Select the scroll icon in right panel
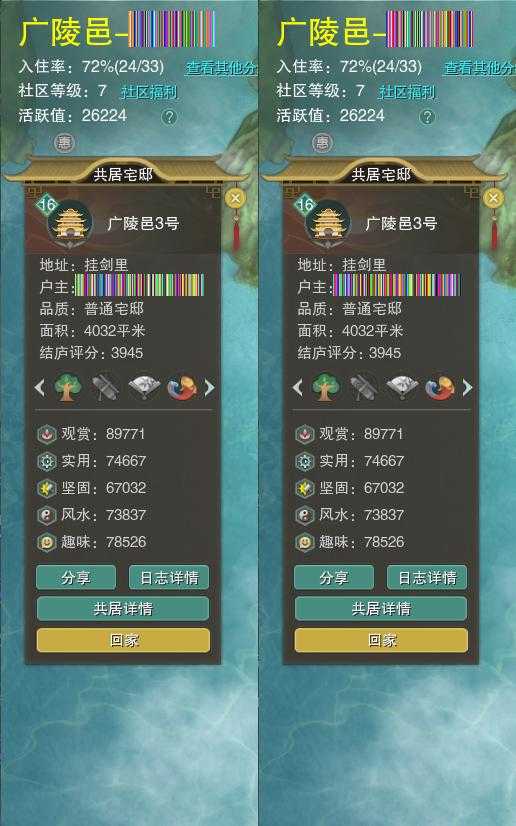Image resolution: width=516 pixels, height=826 pixels. tap(363, 388)
